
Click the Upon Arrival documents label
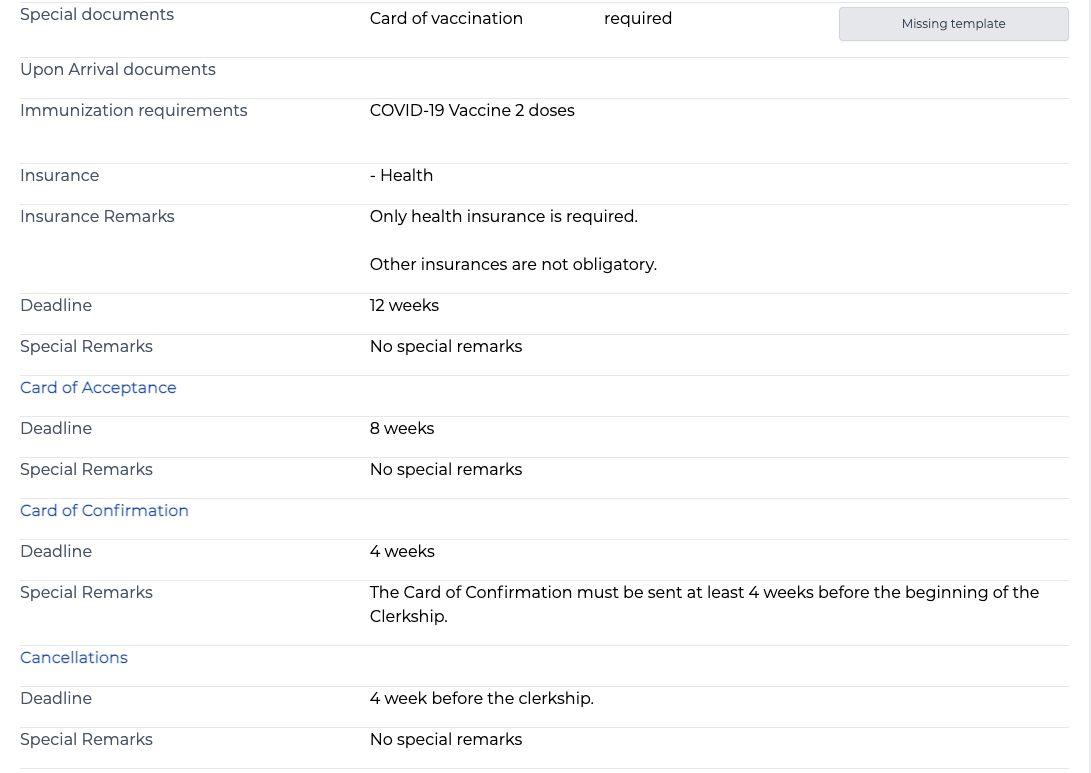coord(118,70)
